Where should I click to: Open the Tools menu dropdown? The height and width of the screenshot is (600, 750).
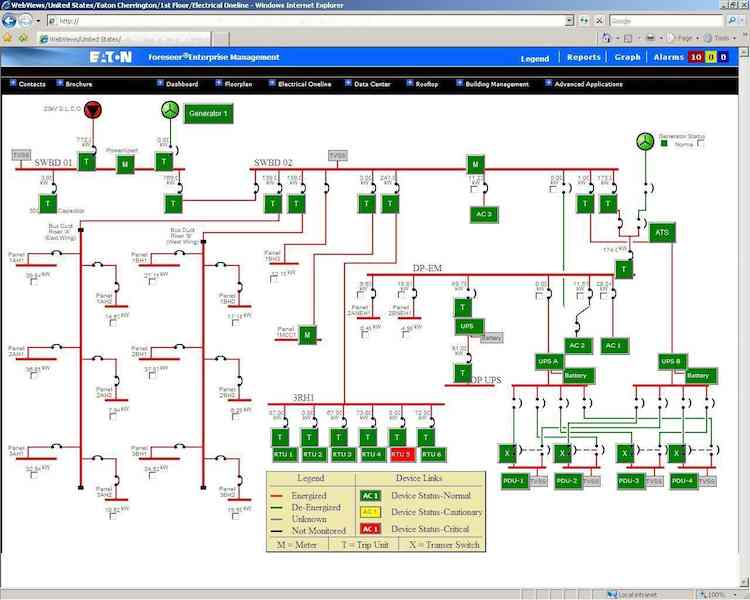tap(734, 38)
